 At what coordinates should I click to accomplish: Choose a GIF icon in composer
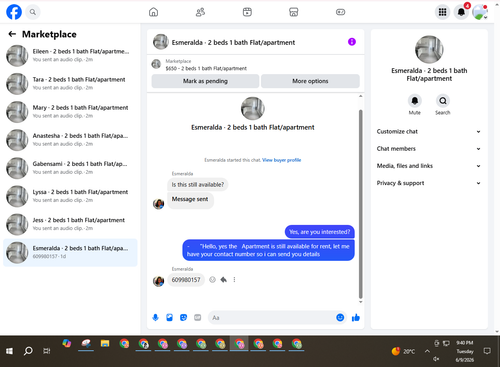198,318
